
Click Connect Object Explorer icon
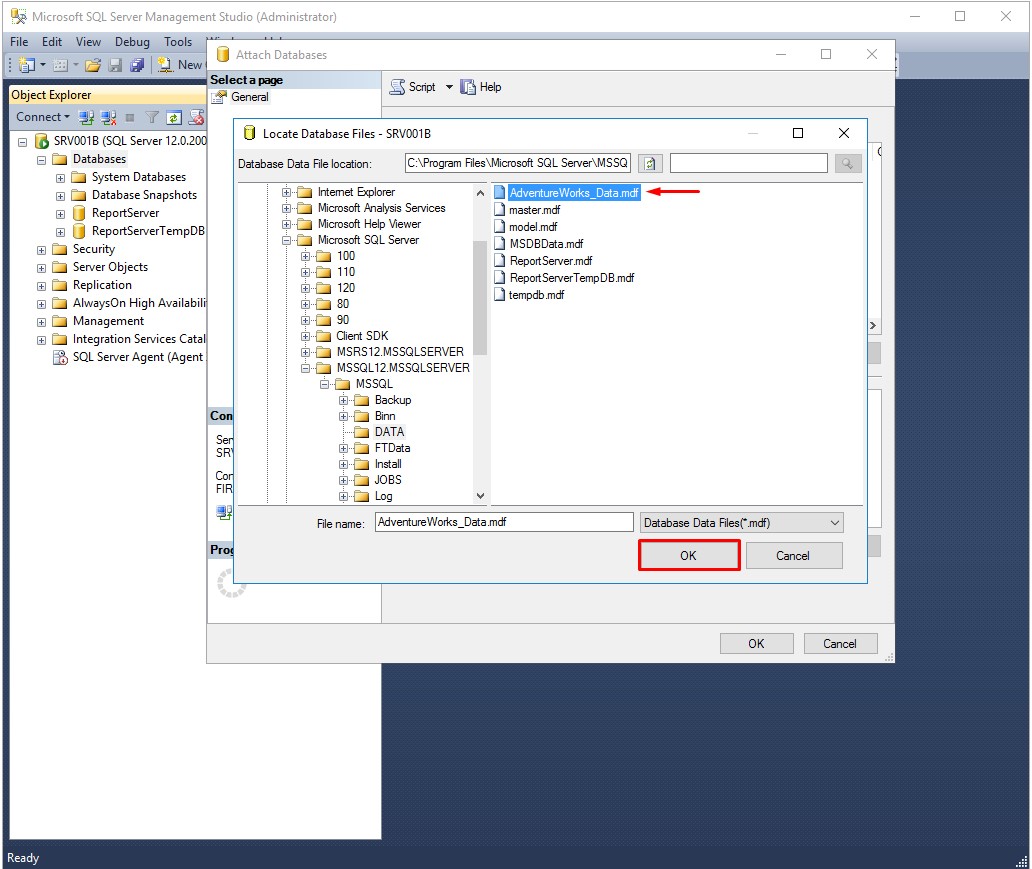click(86, 117)
